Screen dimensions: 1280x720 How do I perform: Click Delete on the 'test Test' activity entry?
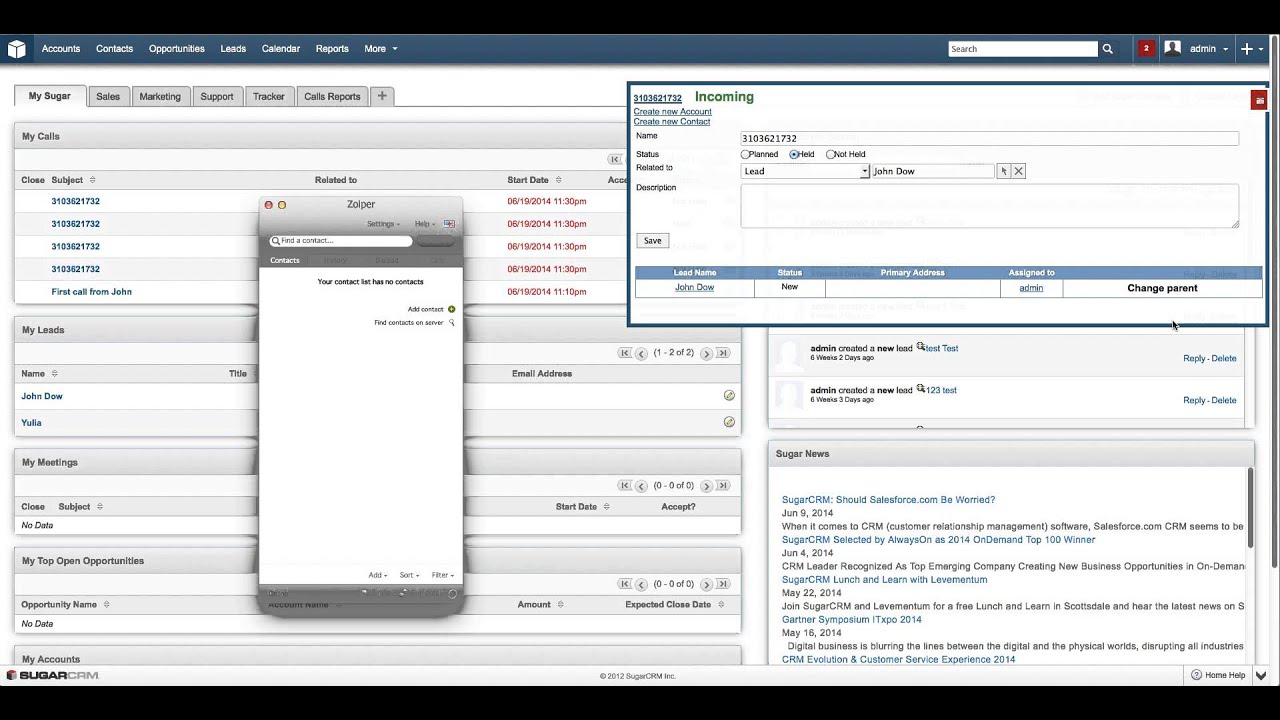tap(1224, 358)
